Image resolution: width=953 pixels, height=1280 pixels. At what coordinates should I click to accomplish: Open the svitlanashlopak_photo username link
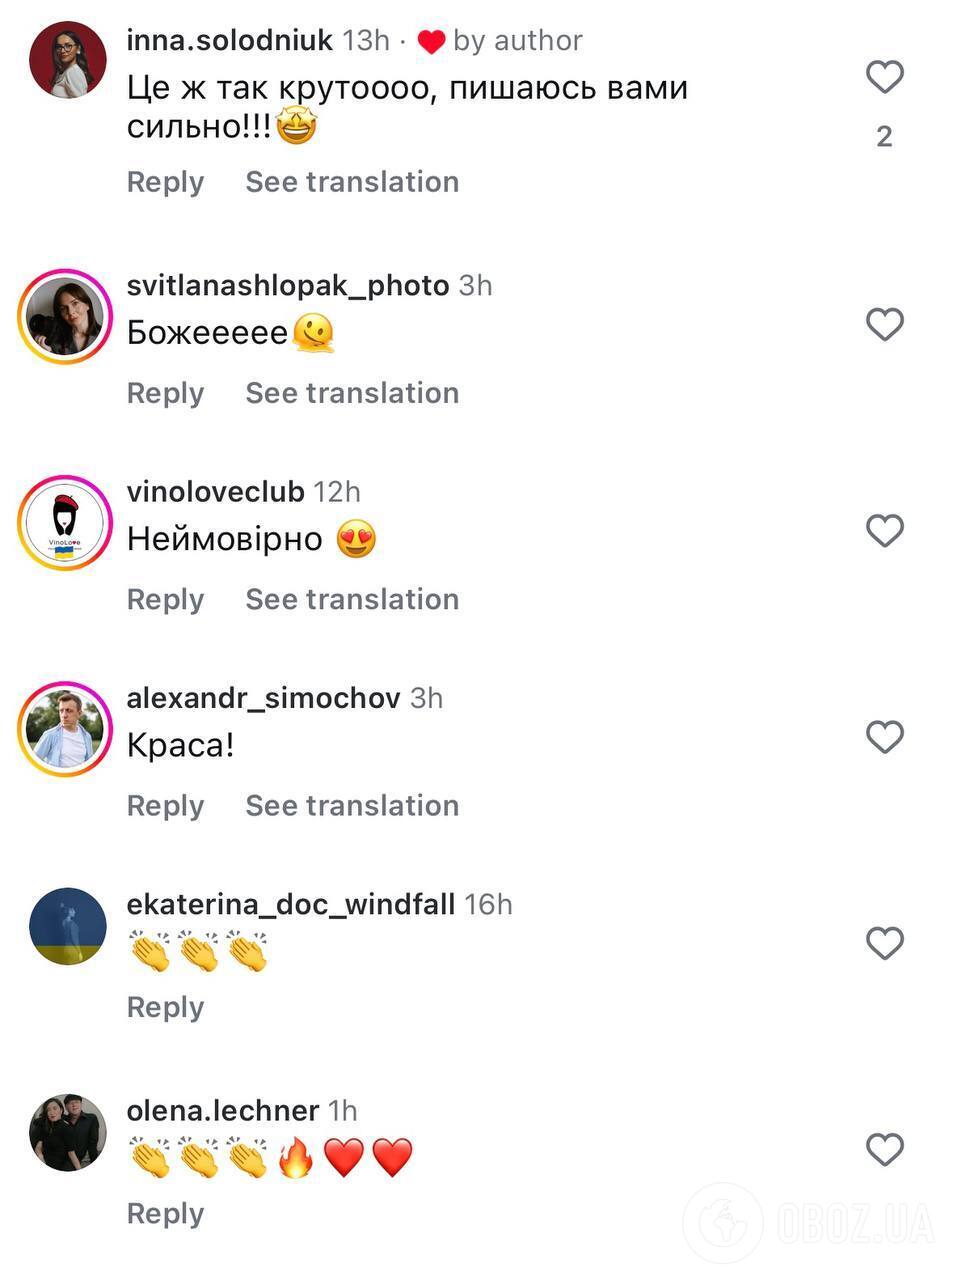[288, 286]
